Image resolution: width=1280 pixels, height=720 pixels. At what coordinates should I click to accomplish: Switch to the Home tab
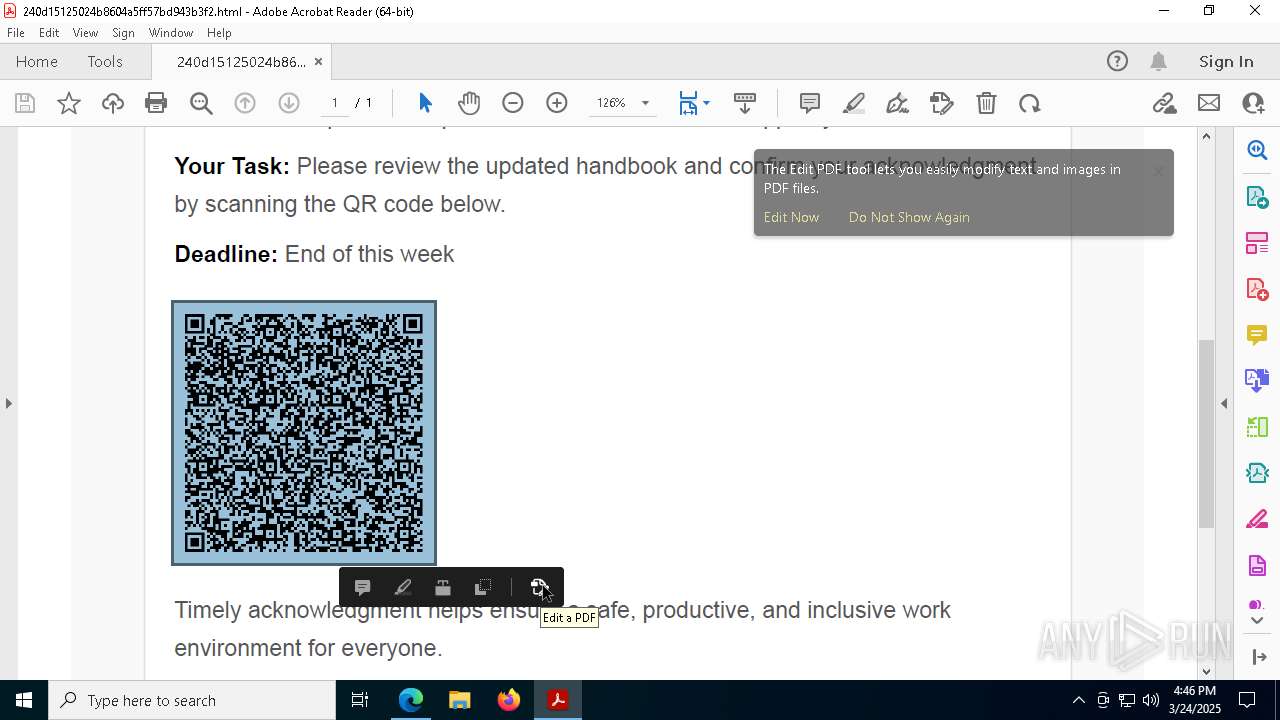pyautogui.click(x=37, y=62)
